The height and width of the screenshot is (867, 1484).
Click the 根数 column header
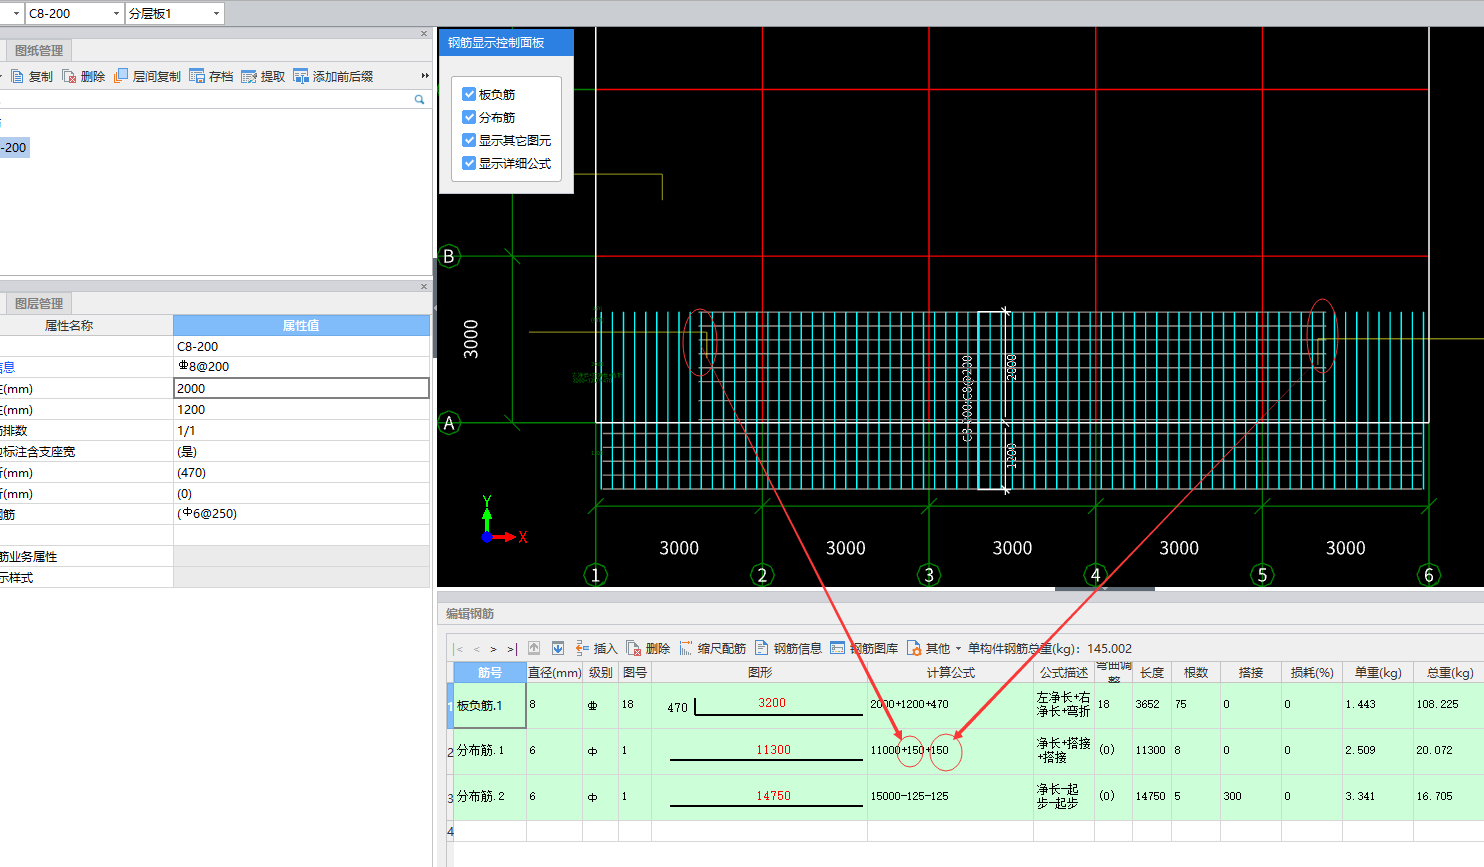coord(1196,672)
